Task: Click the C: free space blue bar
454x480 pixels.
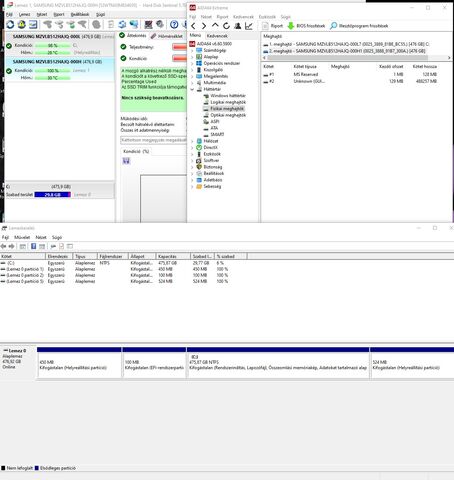Action: point(53,195)
